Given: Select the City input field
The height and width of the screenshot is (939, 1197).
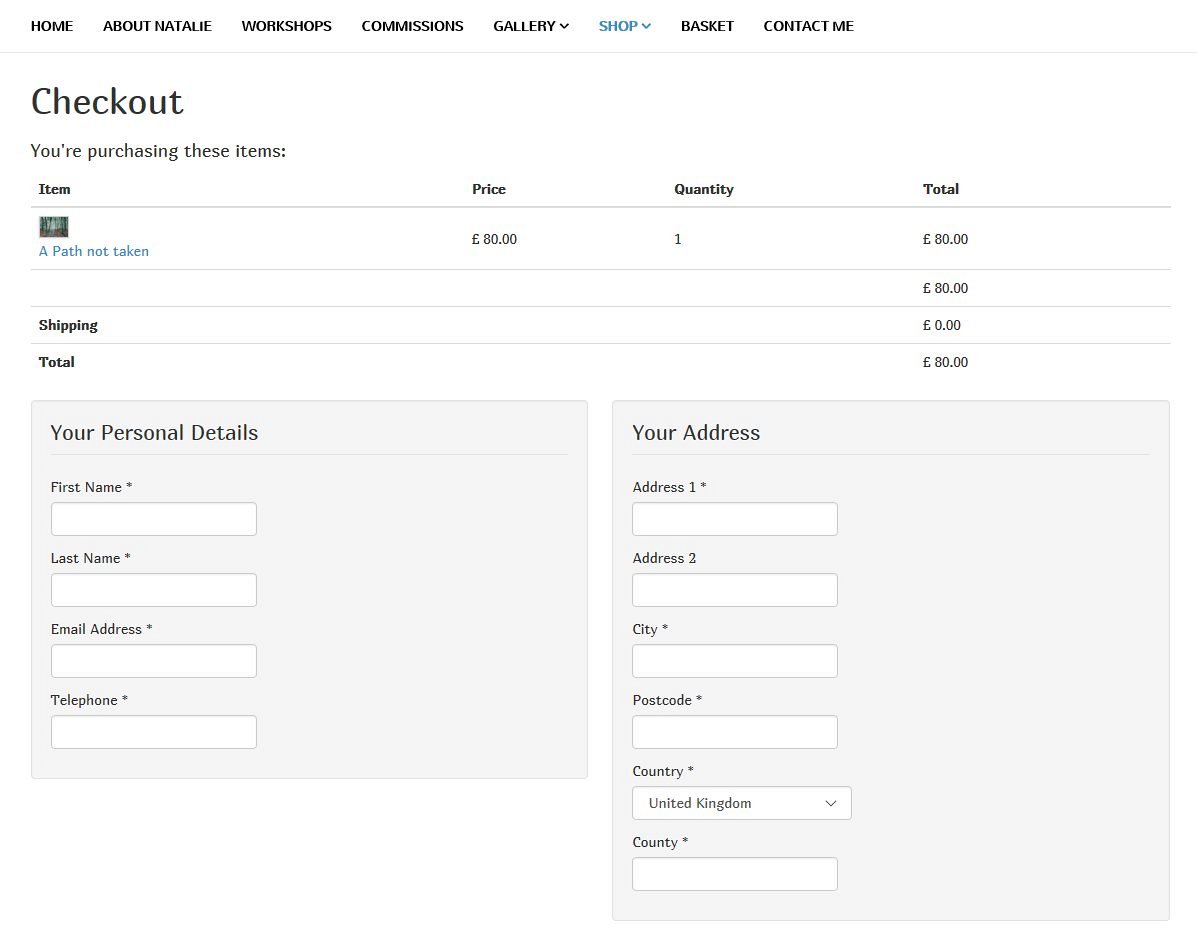Looking at the screenshot, I should click(x=735, y=661).
